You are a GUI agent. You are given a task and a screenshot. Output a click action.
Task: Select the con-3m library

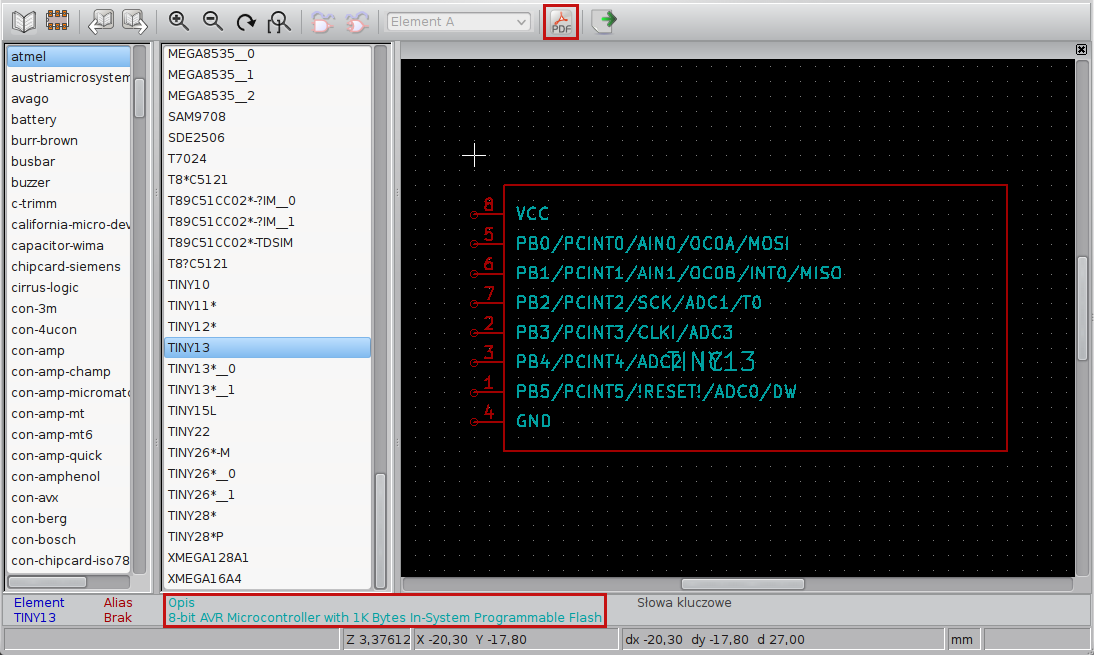pos(68,308)
